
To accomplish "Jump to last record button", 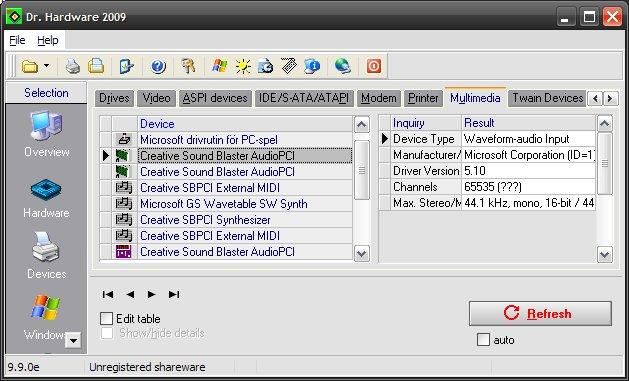I will pos(174,294).
